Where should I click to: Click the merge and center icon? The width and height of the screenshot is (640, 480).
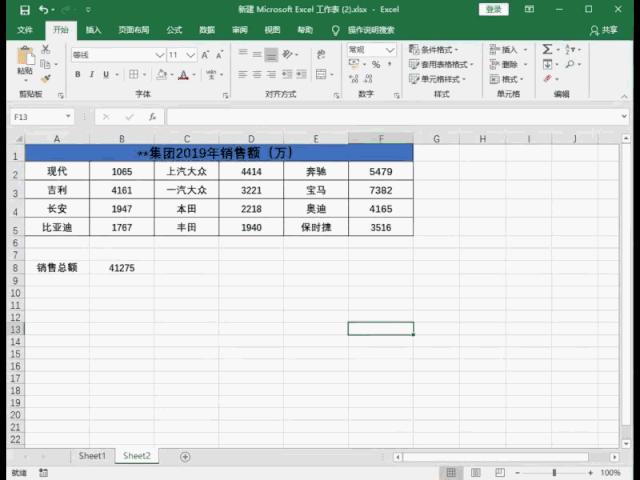pos(321,74)
